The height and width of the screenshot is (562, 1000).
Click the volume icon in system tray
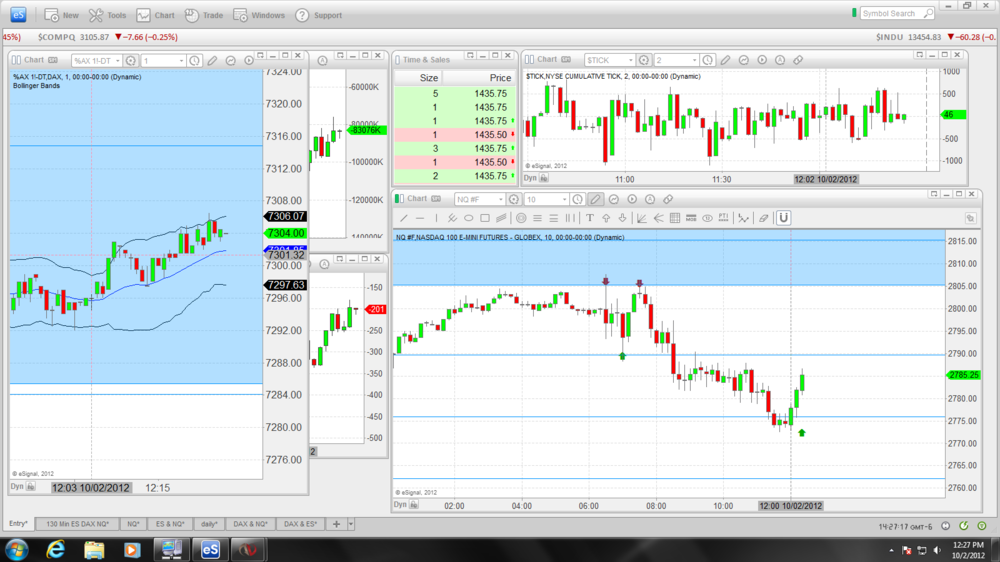coord(937,550)
